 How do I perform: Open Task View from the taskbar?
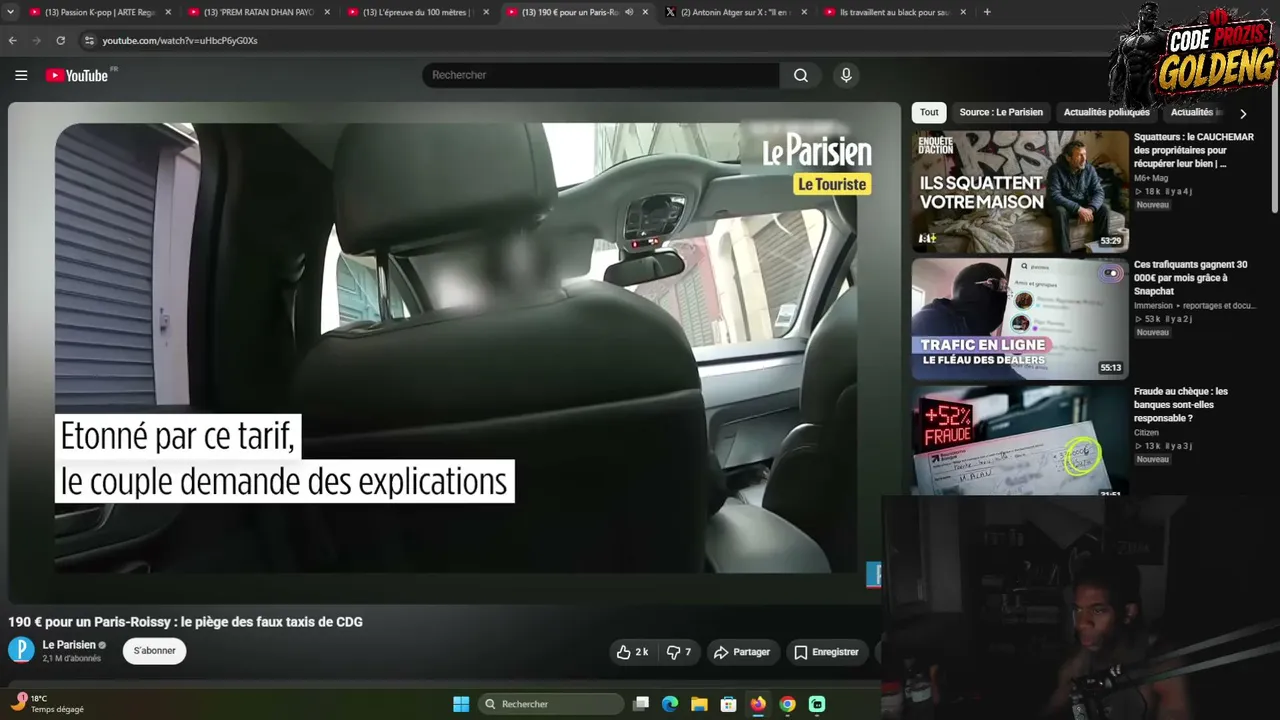click(x=641, y=704)
